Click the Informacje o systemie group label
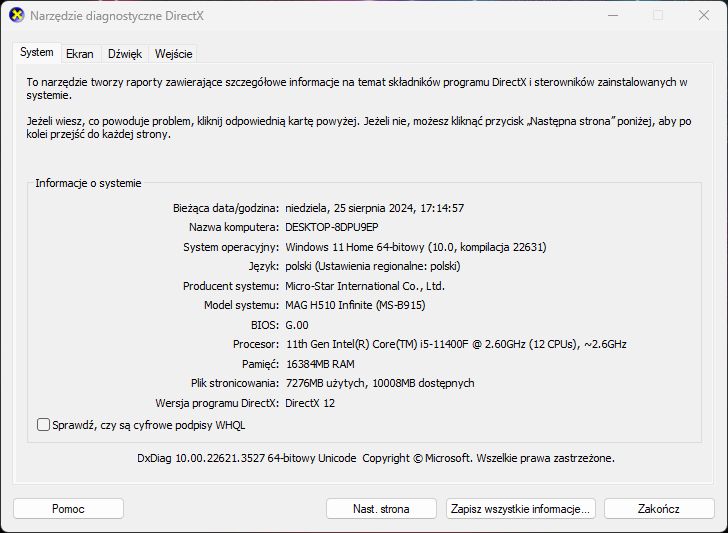Screen dimensions: 728x533 pos(88,183)
